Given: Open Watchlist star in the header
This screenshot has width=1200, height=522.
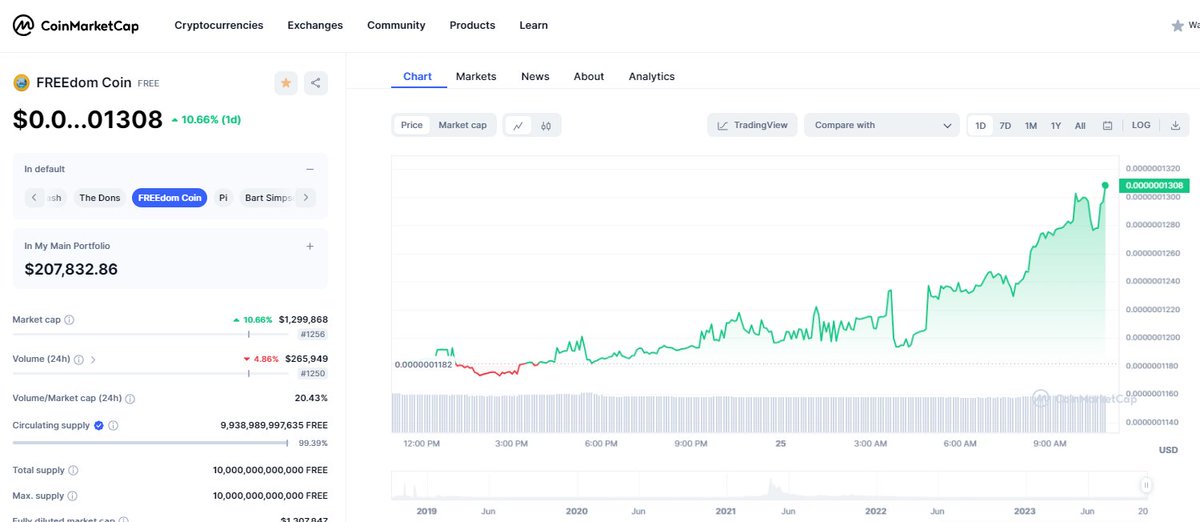Looking at the screenshot, I should point(1178,26).
